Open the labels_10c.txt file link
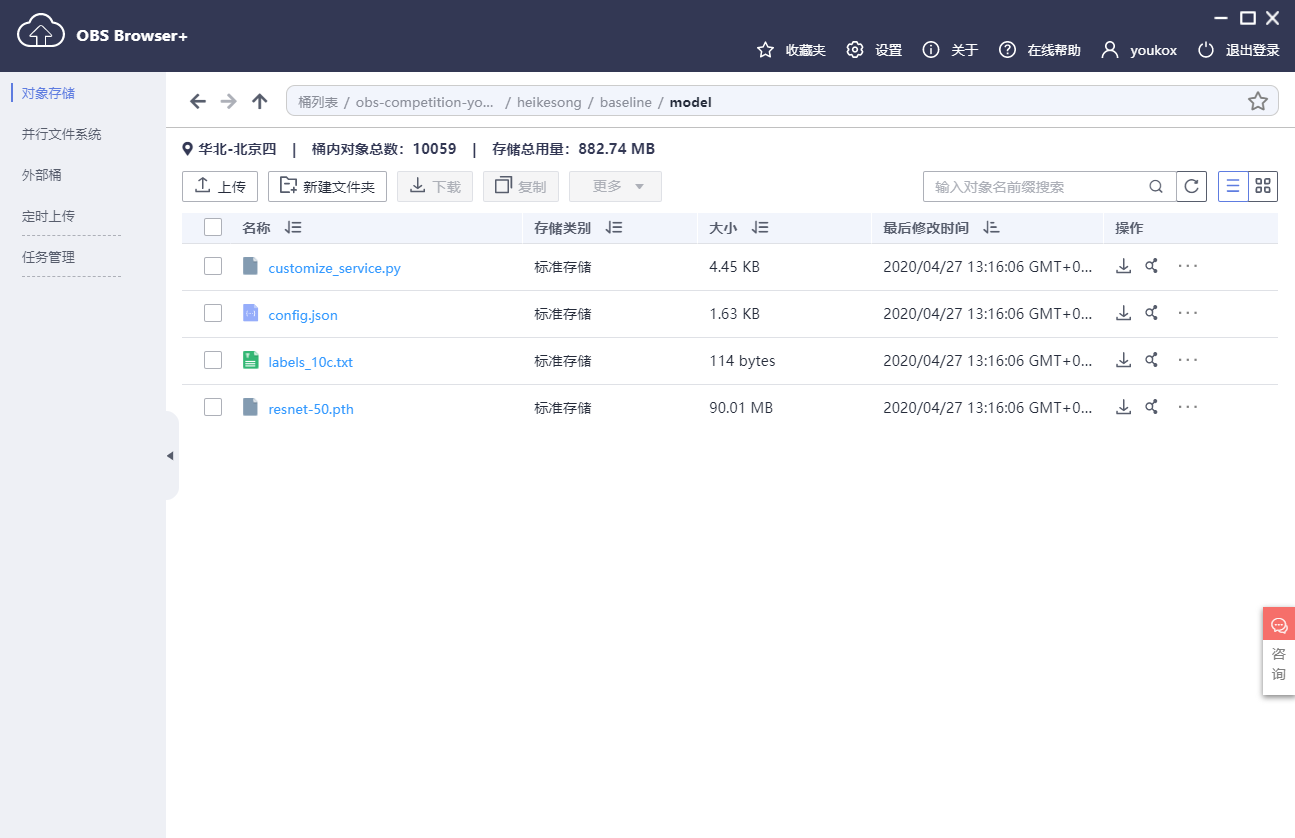Viewport: 1295px width, 838px height. click(x=310, y=362)
